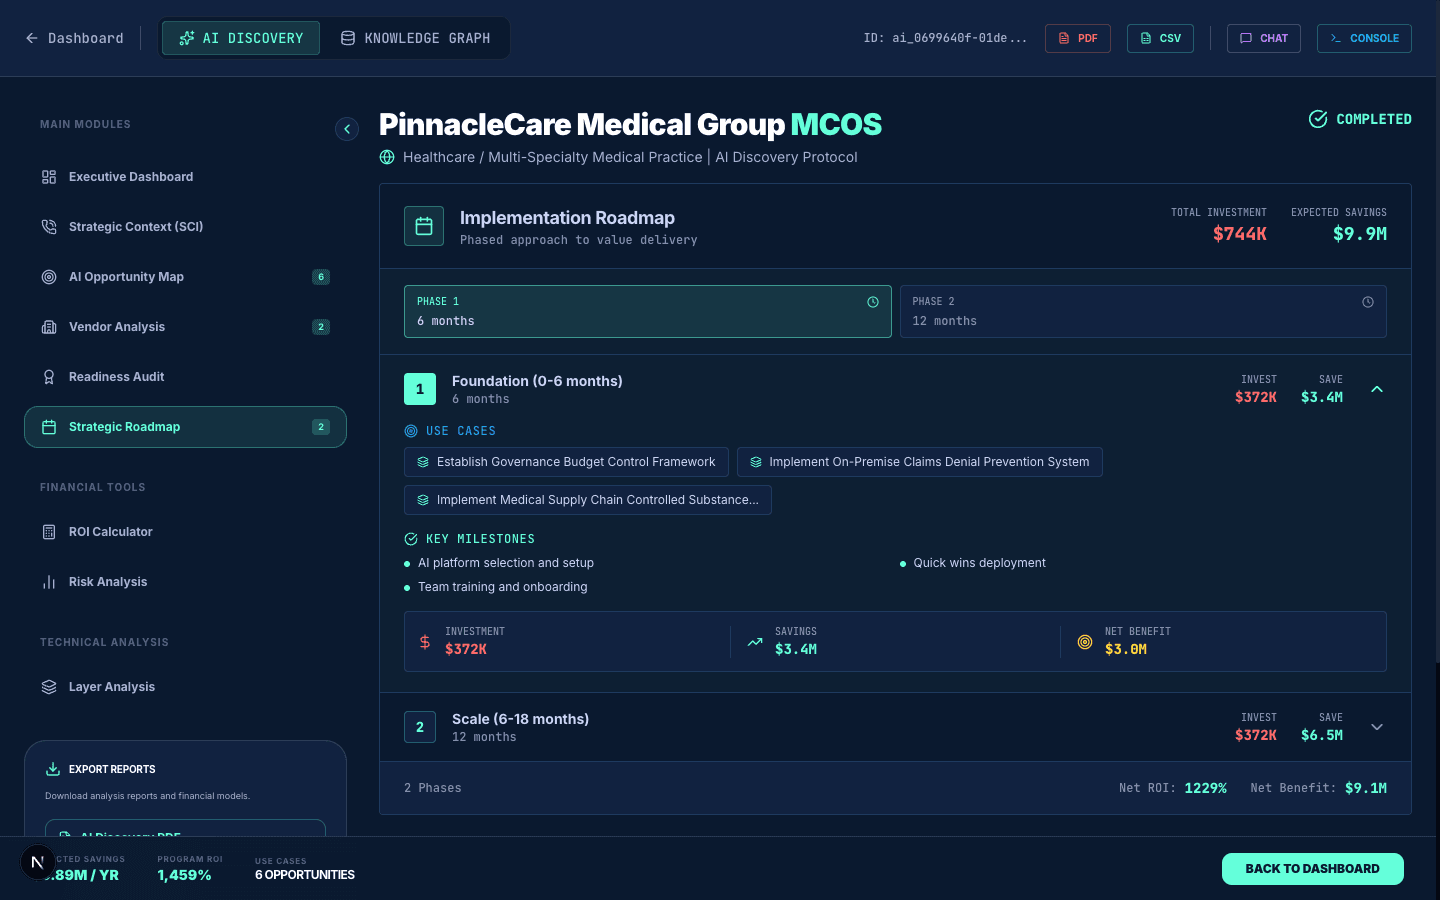1440x900 pixels.
Task: Click the Phase 1 clock icon
Action: point(873,302)
